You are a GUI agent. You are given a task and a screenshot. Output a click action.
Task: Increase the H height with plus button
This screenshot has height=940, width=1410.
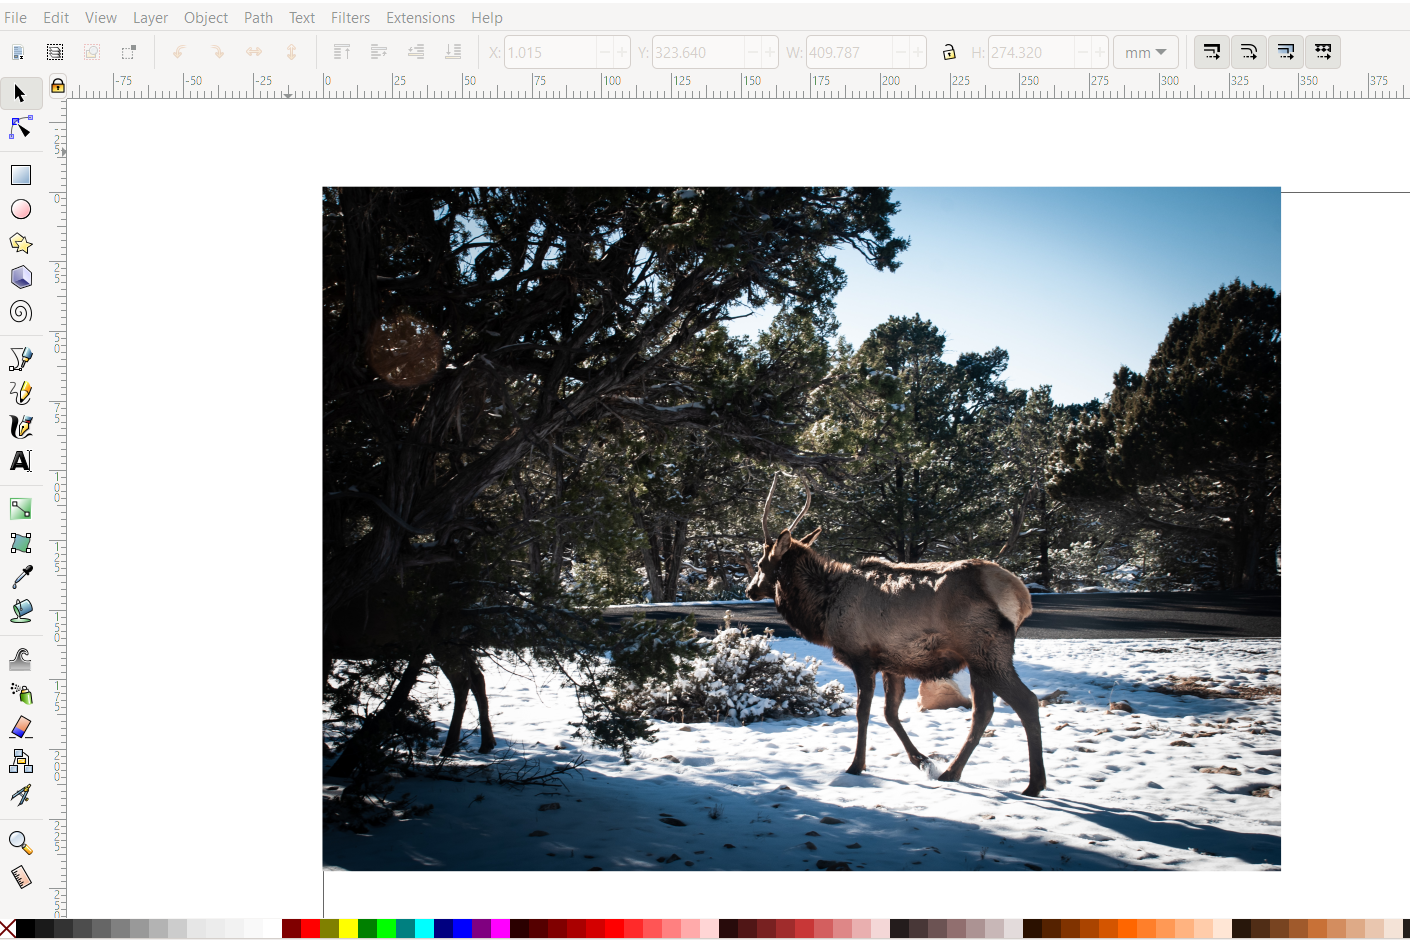coord(1100,52)
